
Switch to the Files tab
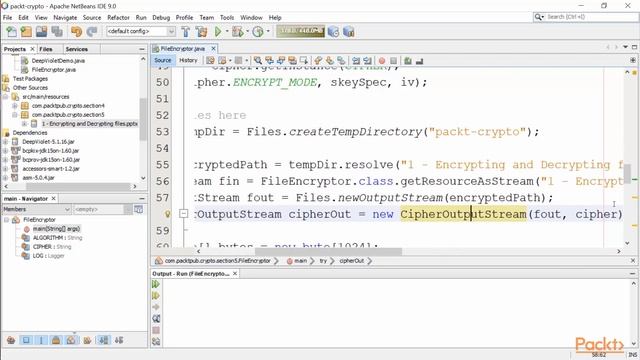[x=46, y=49]
